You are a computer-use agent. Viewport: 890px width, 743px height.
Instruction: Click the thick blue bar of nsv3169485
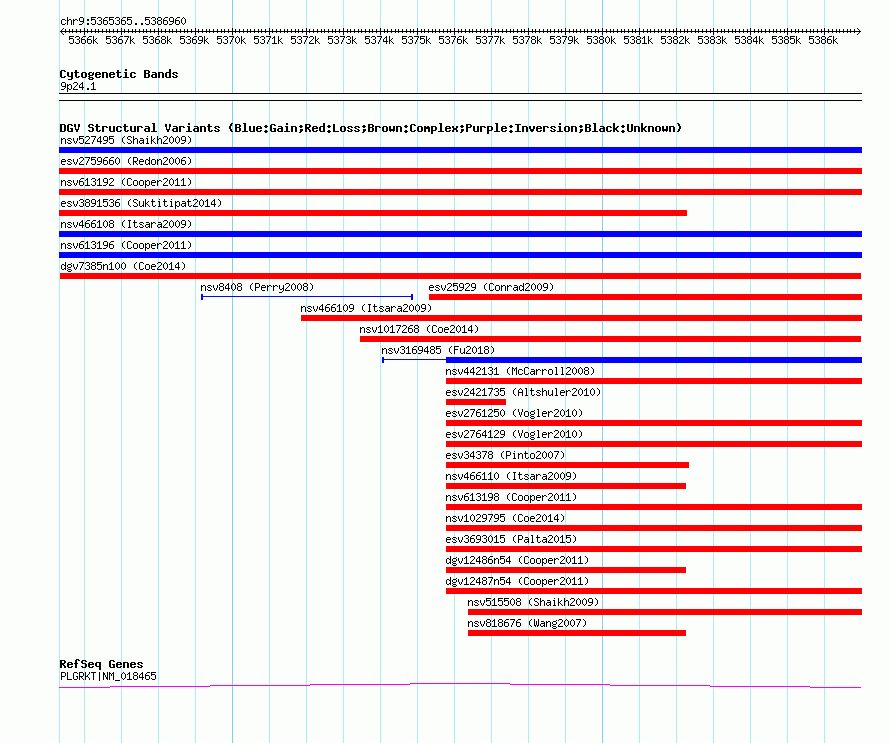click(x=654, y=360)
